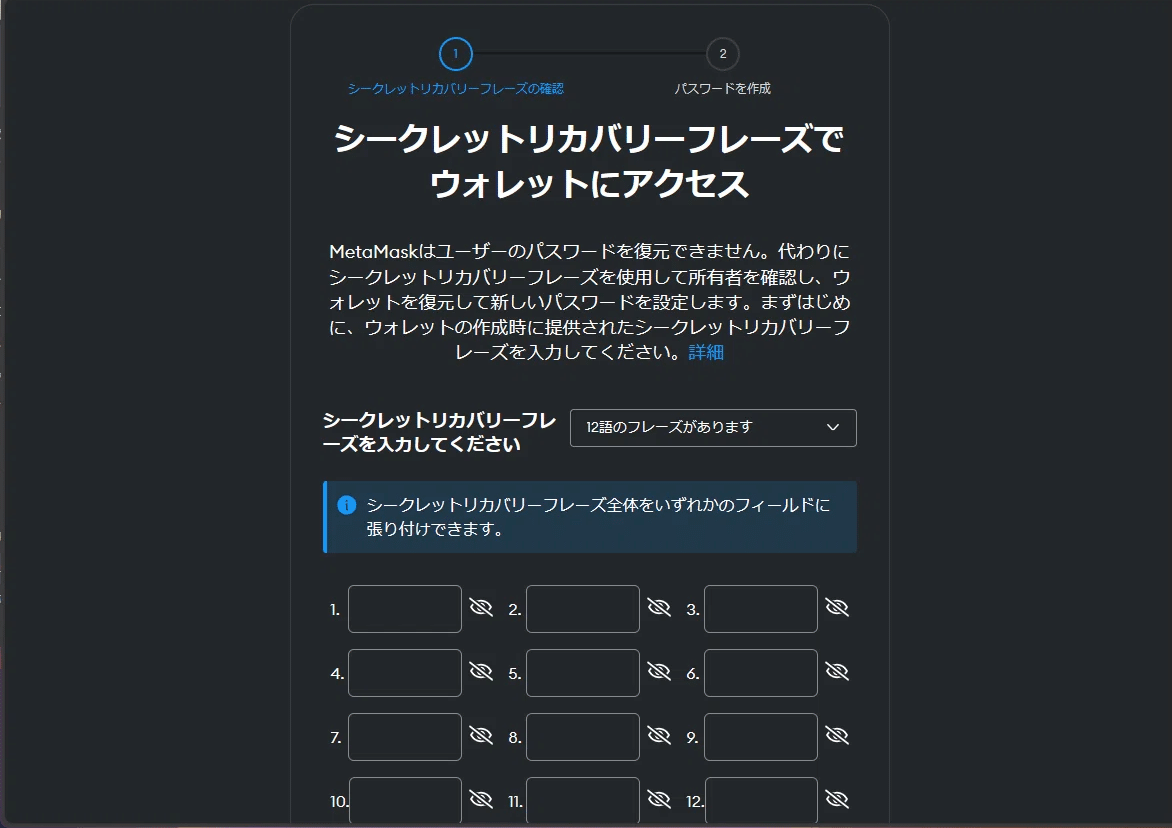This screenshot has height=828, width=1172.
Task: Show word 2 via eye toggle
Action: [x=659, y=608]
